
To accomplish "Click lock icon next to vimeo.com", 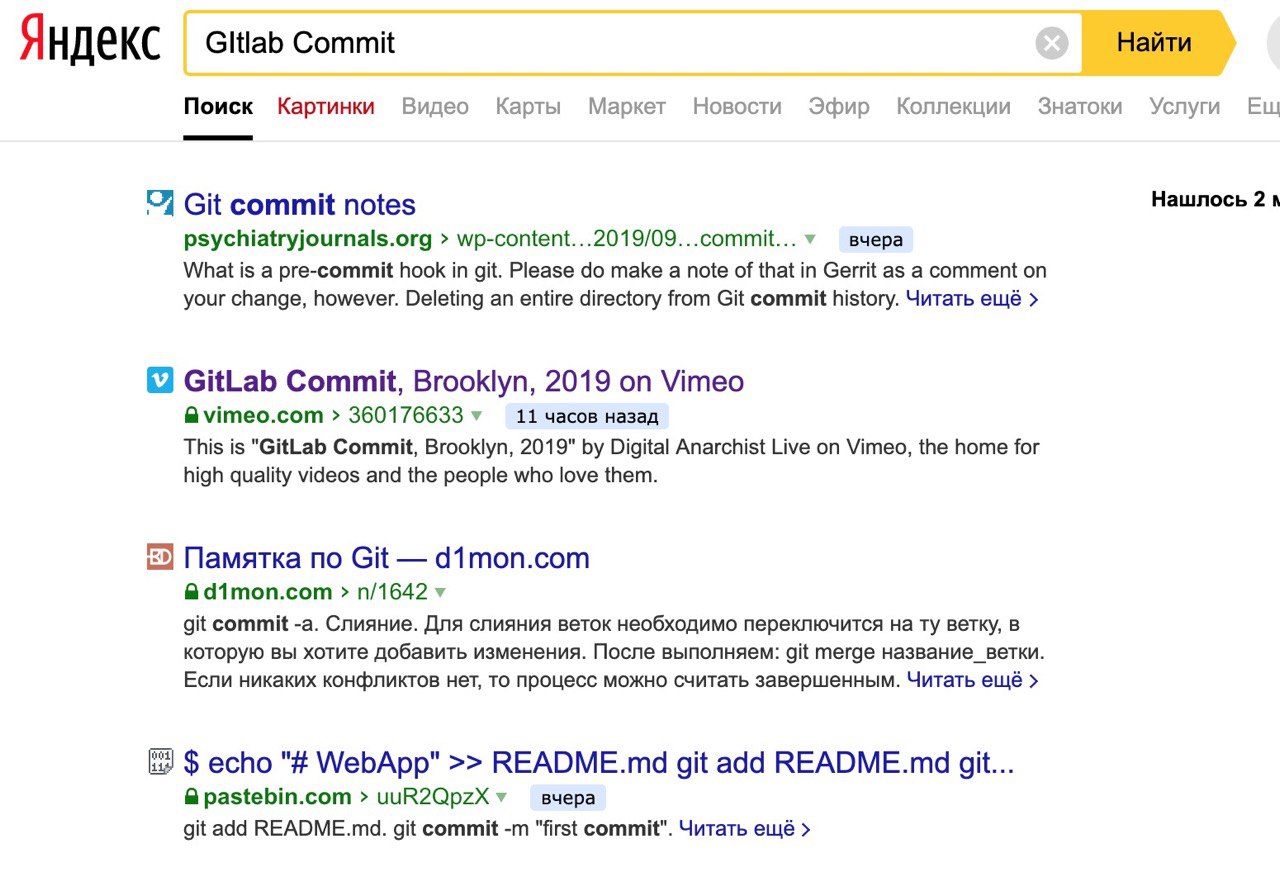I will coord(191,415).
